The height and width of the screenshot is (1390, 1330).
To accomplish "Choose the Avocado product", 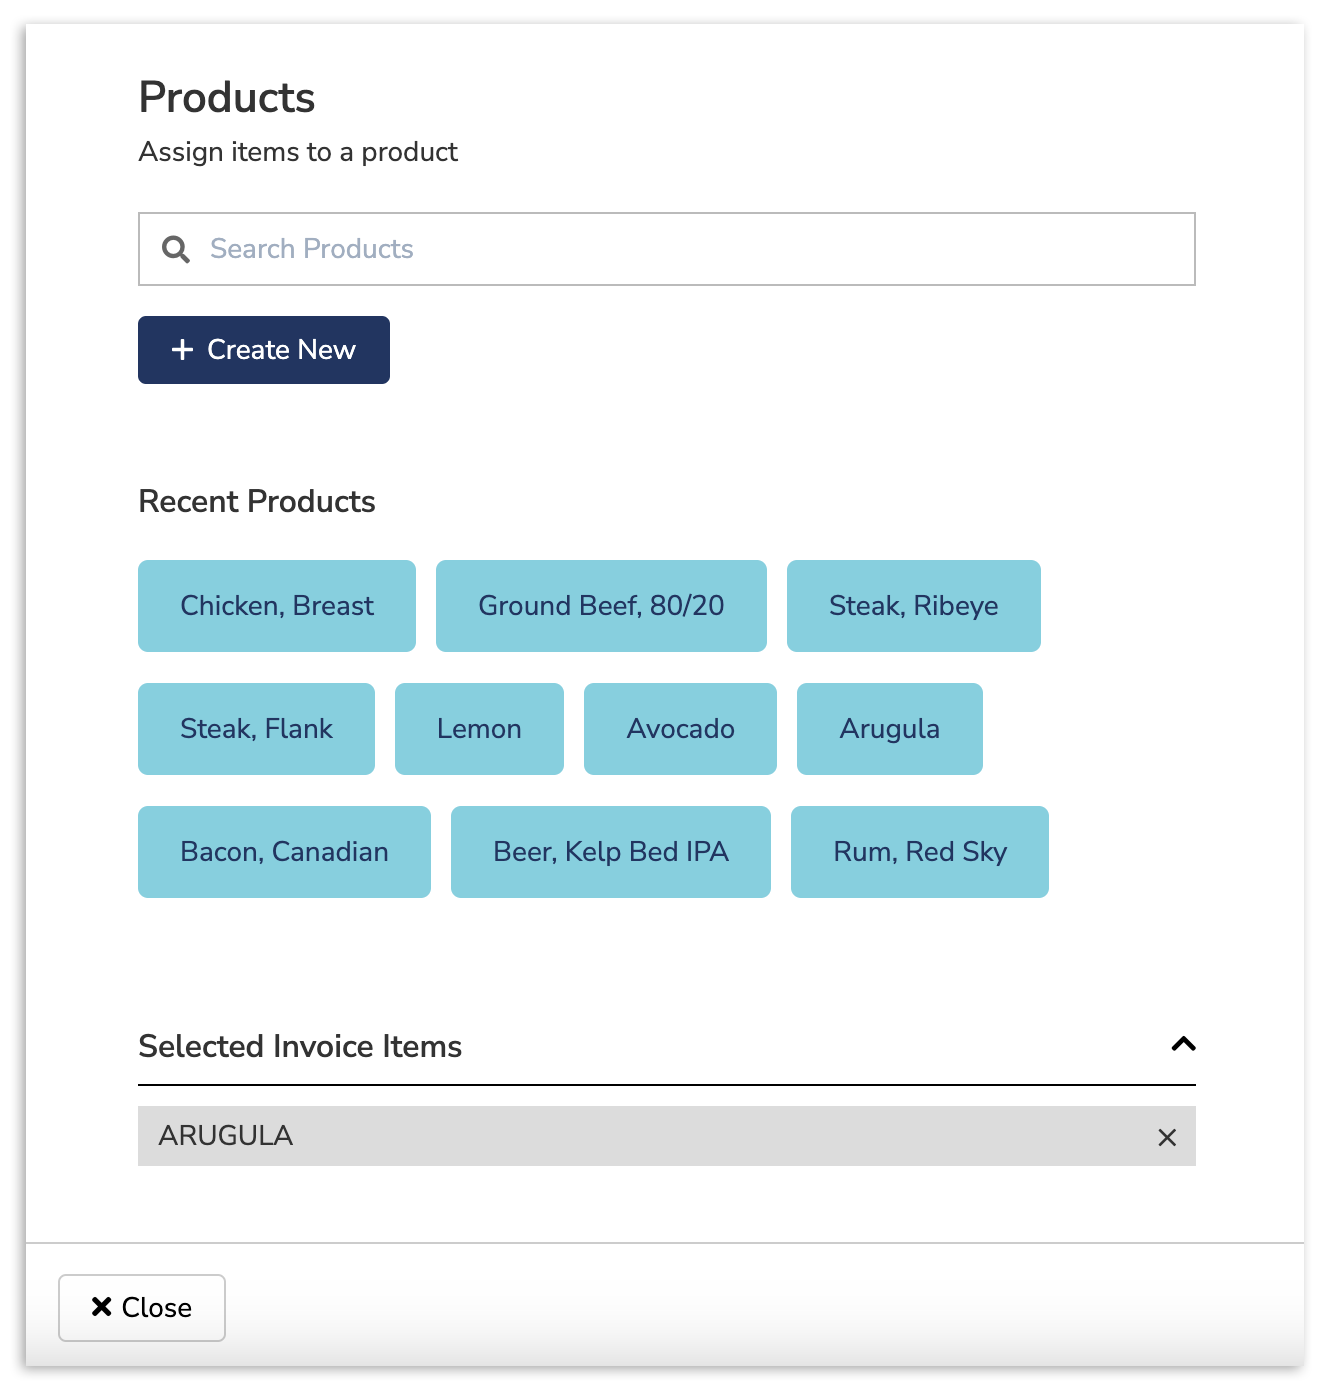I will click(x=680, y=729).
